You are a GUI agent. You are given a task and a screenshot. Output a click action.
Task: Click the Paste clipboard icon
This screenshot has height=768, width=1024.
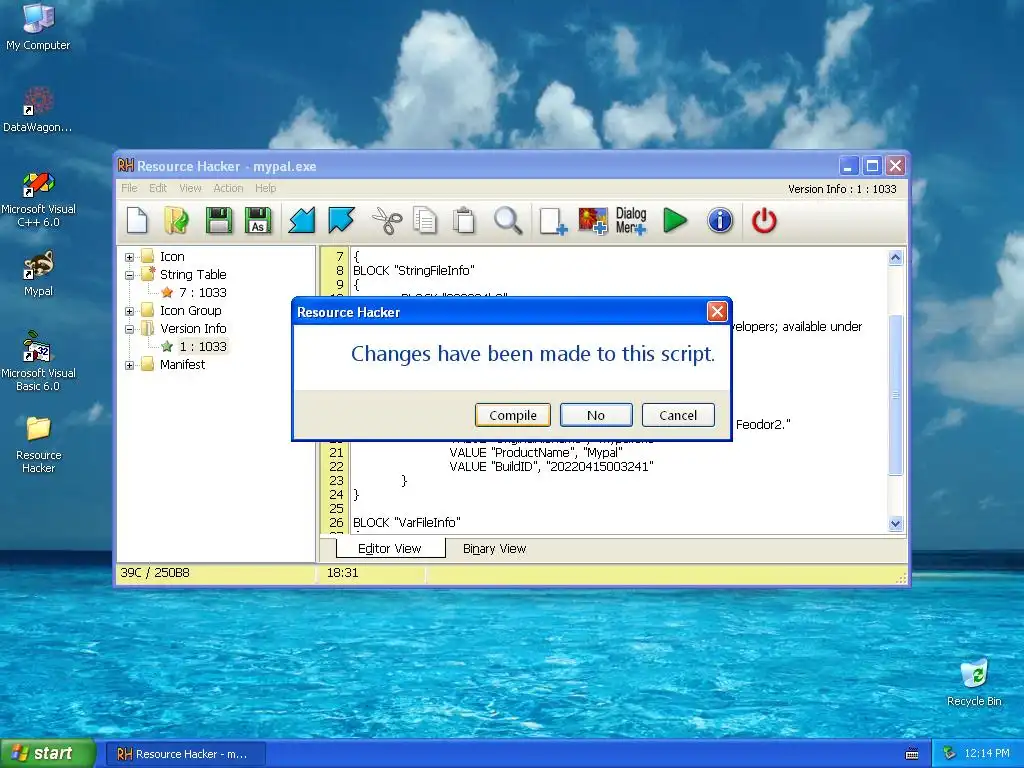pyautogui.click(x=464, y=221)
